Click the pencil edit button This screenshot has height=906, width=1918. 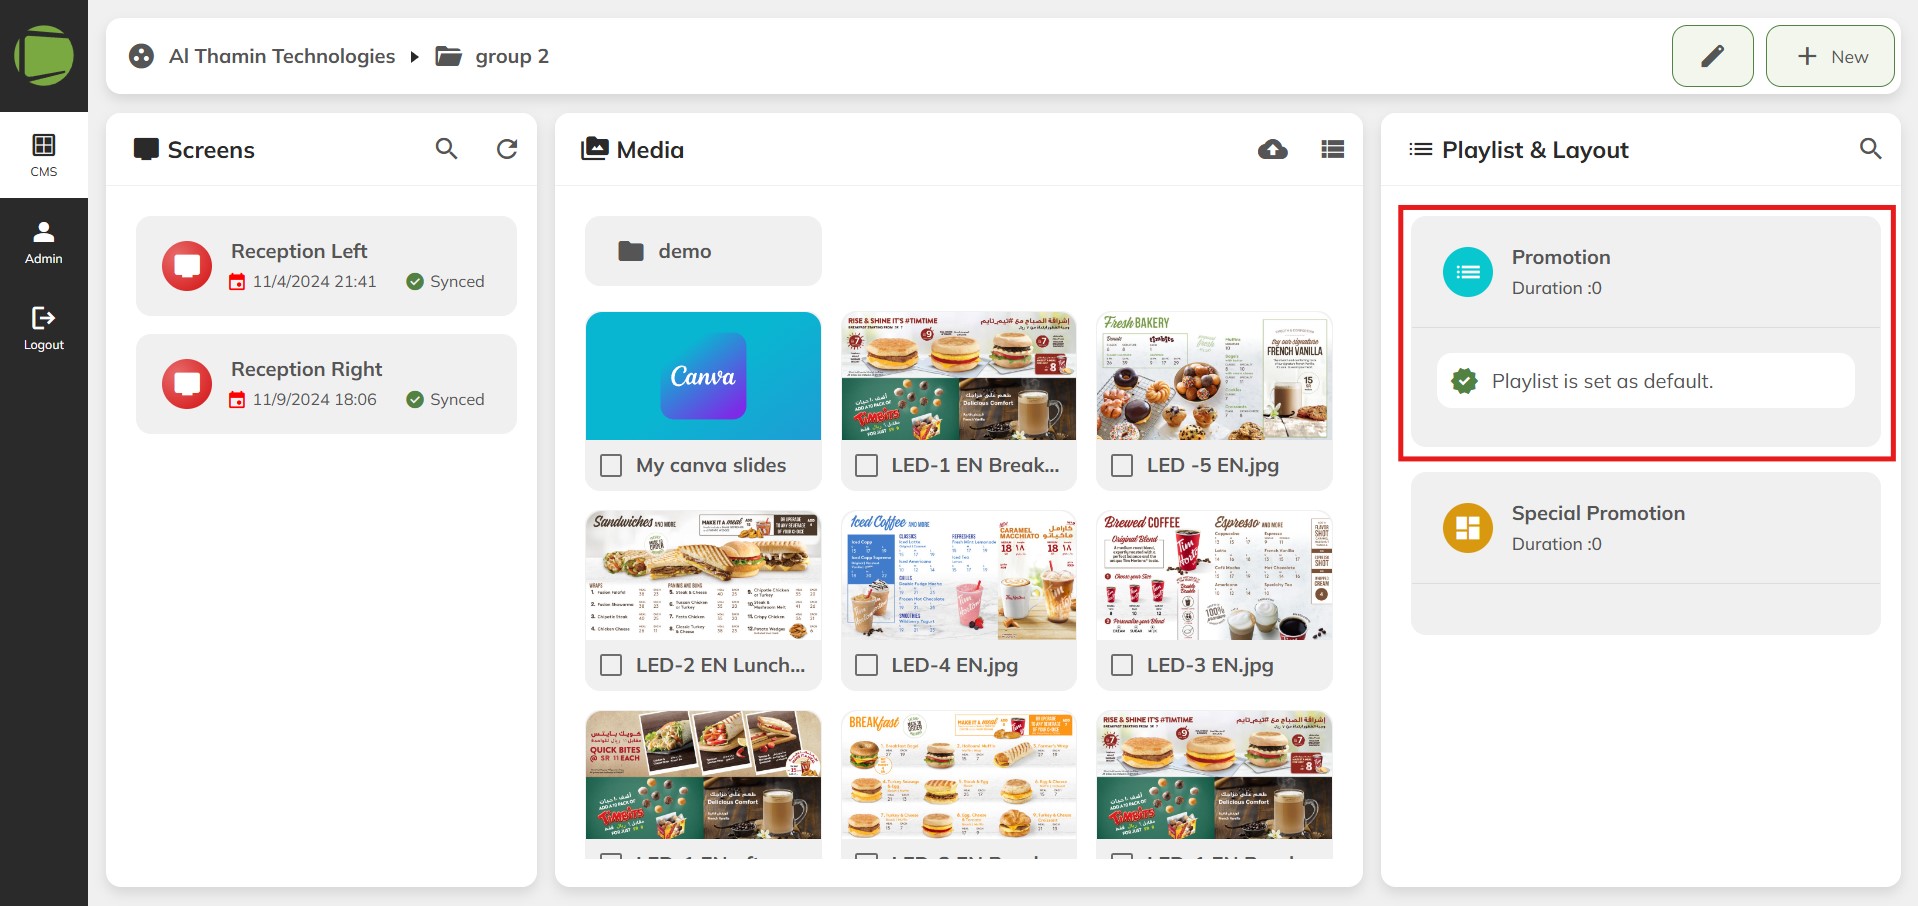point(1712,56)
